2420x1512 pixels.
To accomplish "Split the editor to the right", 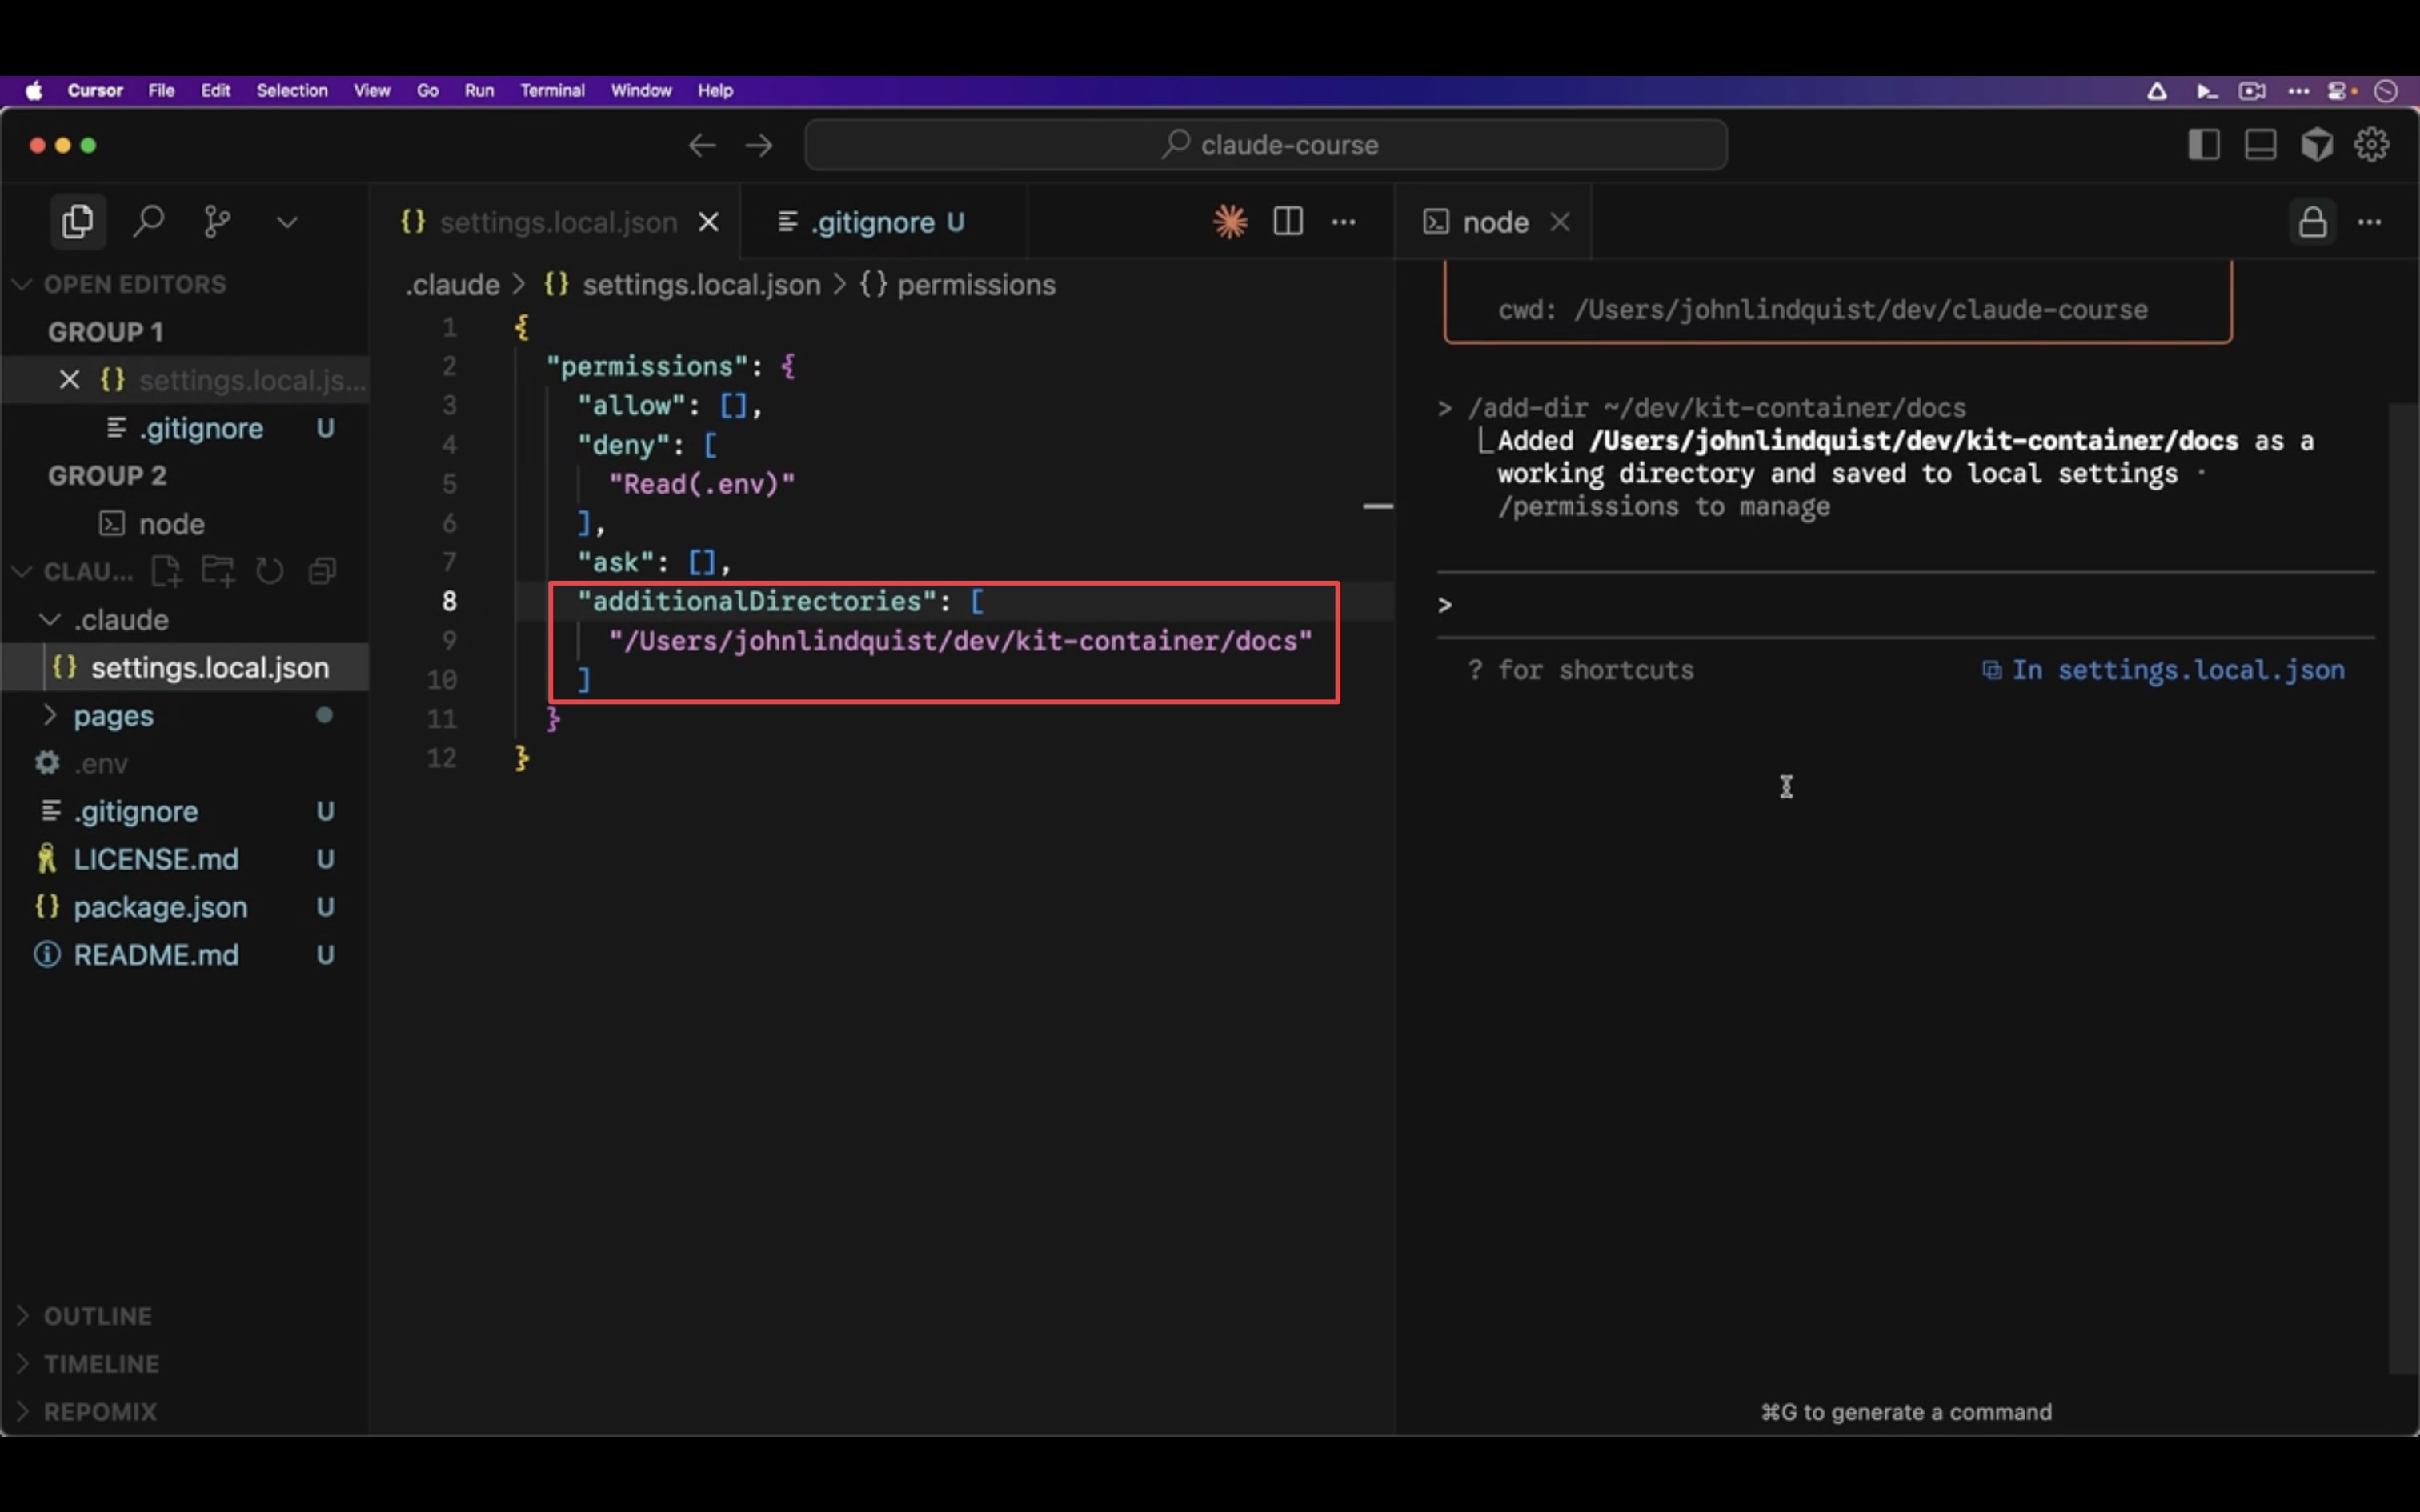I will tap(1288, 221).
